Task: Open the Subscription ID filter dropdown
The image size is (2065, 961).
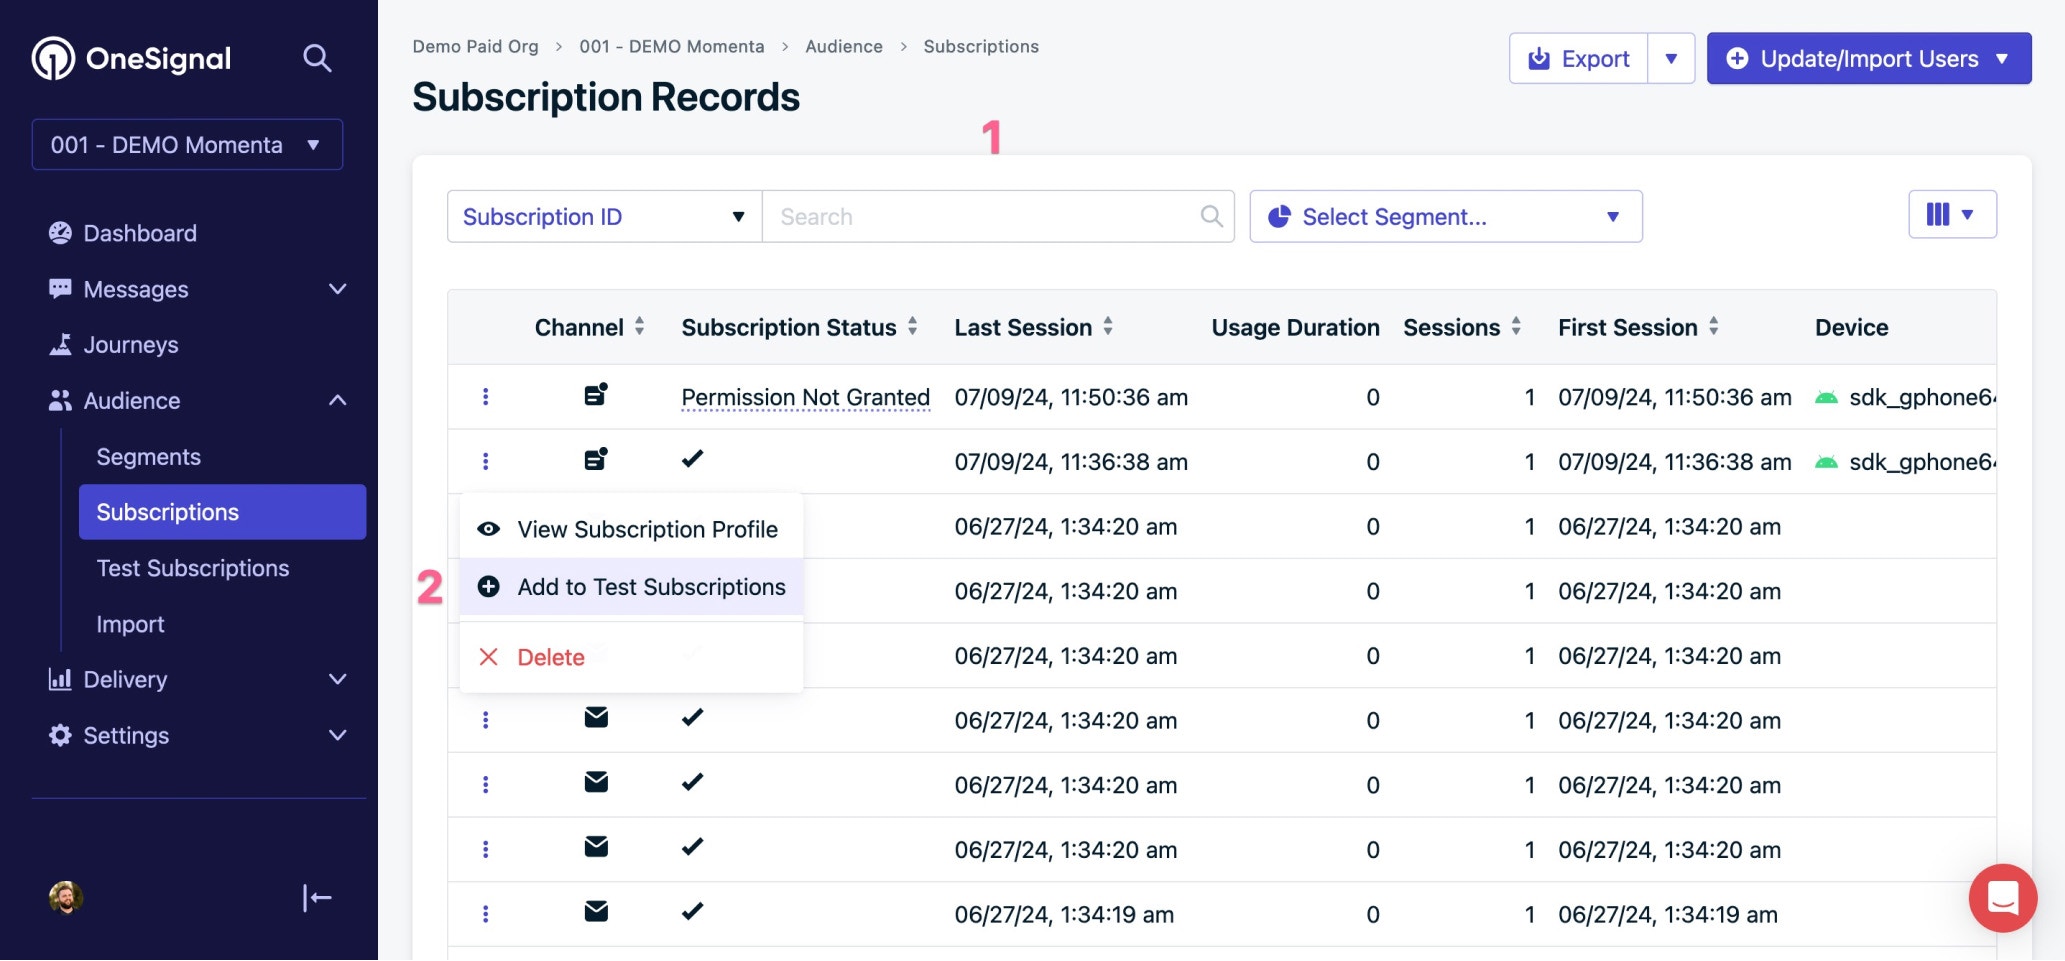Action: pyautogui.click(x=605, y=216)
